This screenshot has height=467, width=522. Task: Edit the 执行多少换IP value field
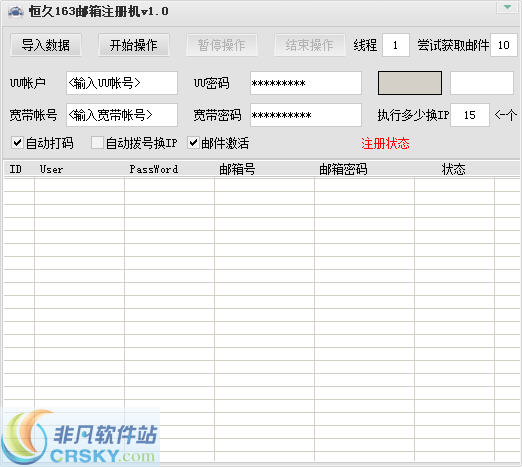(x=470, y=115)
